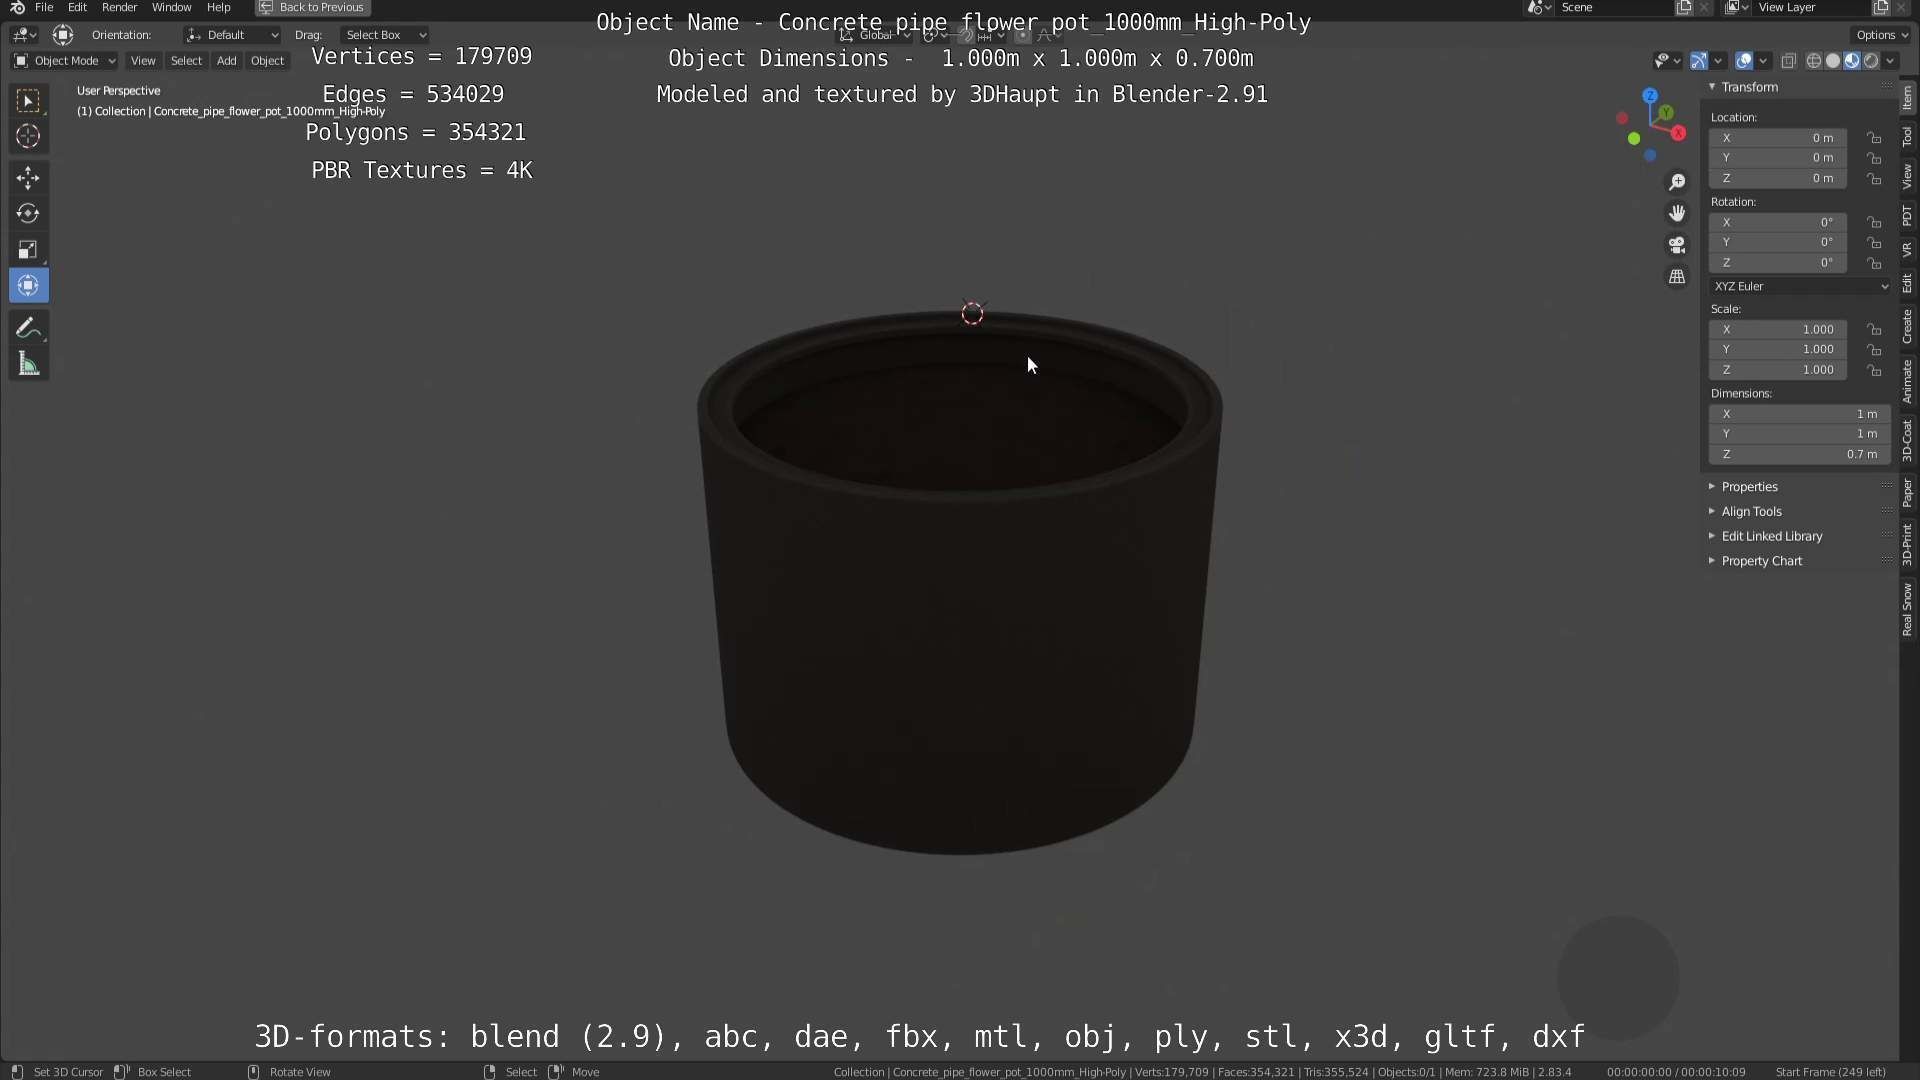The width and height of the screenshot is (1920, 1080).
Task: Choose the Move tool in toolbar
Action: click(x=28, y=178)
